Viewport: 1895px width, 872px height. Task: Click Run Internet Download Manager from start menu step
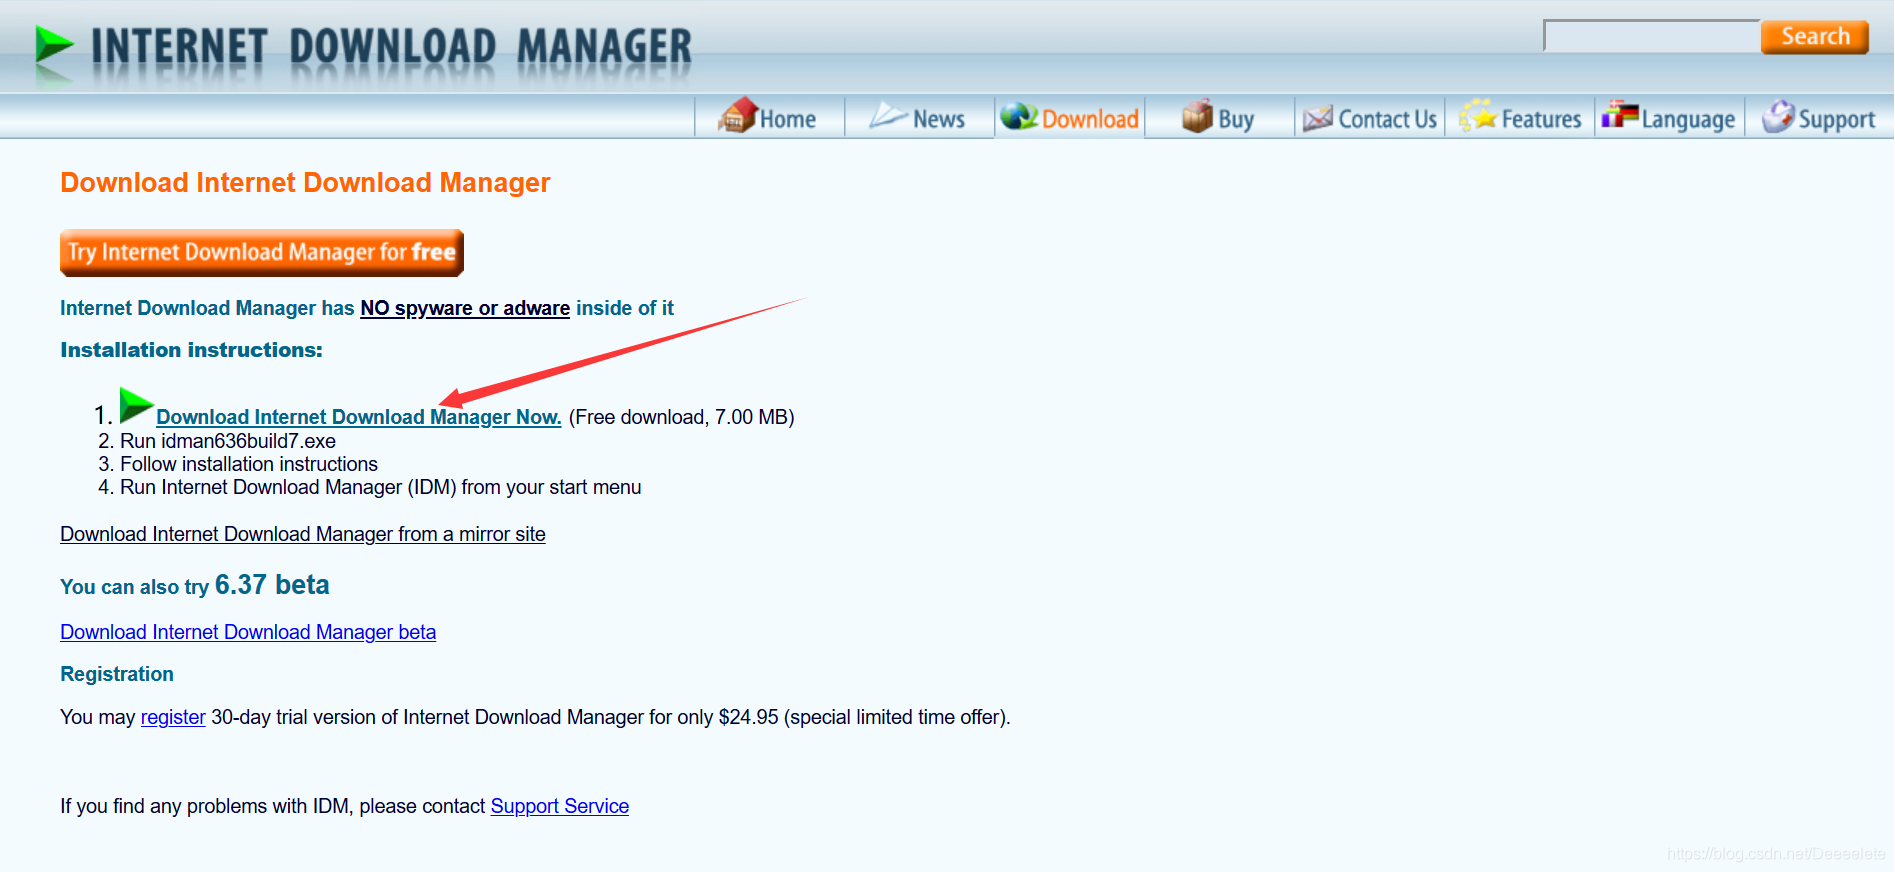(381, 487)
